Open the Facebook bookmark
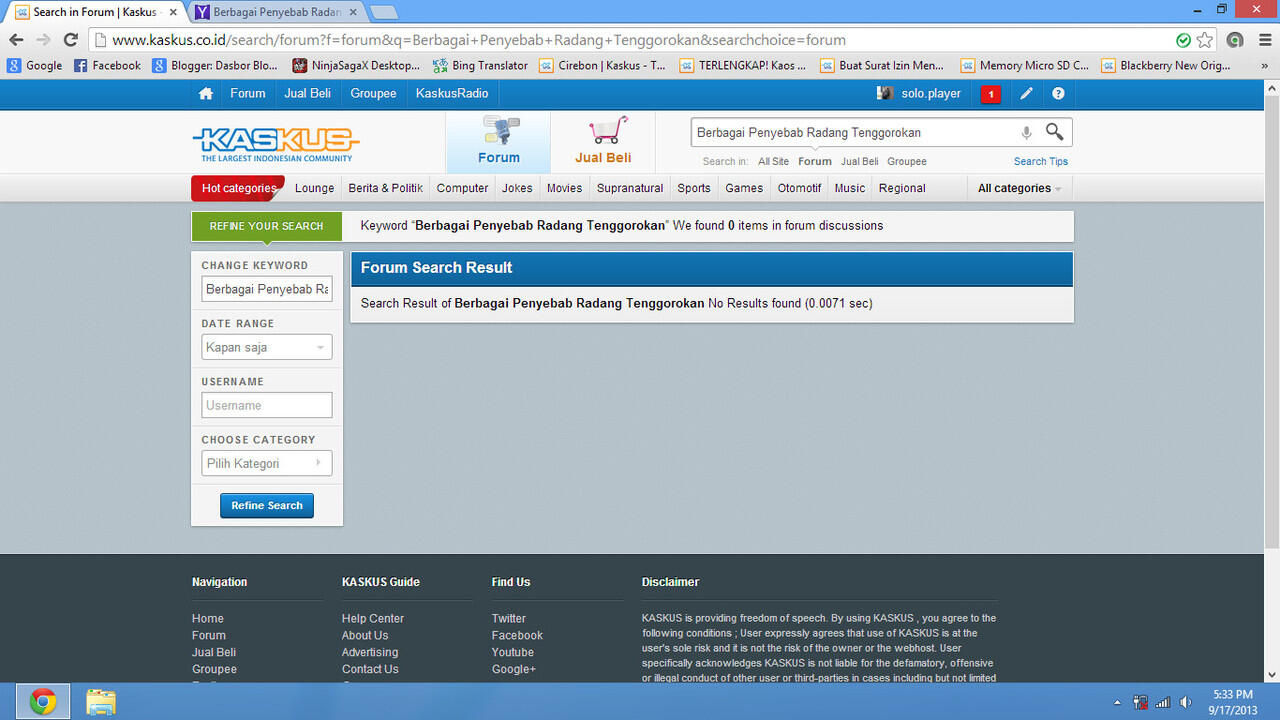This screenshot has height=720, width=1280. pyautogui.click(x=107, y=66)
